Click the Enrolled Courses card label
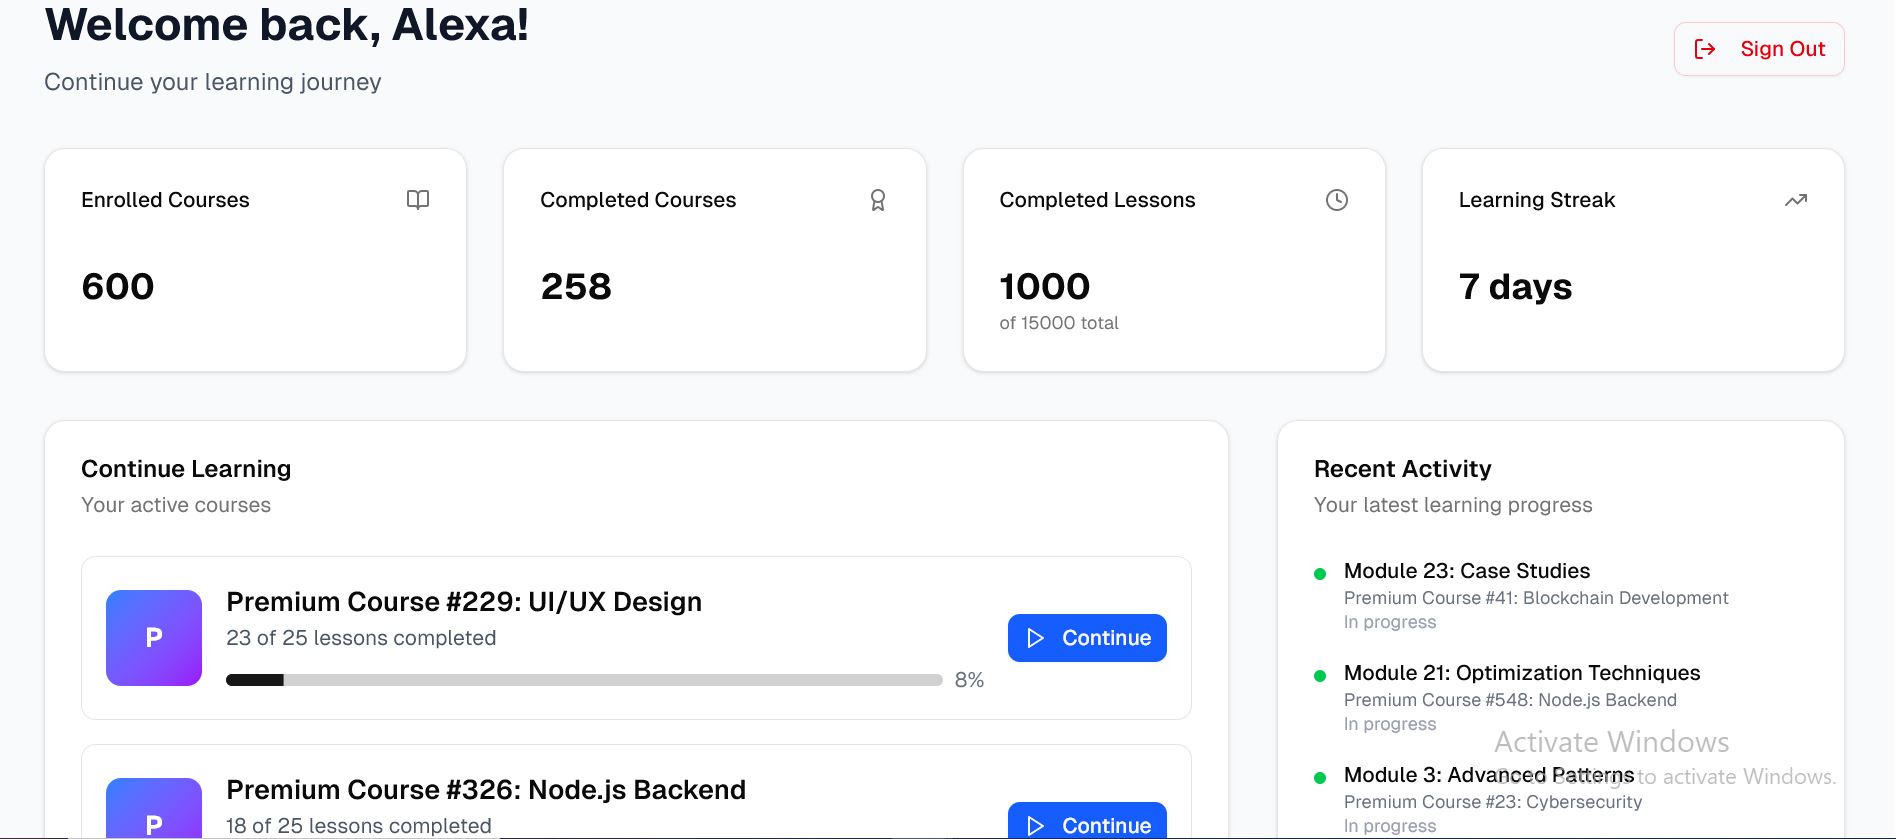Viewport: 1896px width, 839px height. coord(165,200)
